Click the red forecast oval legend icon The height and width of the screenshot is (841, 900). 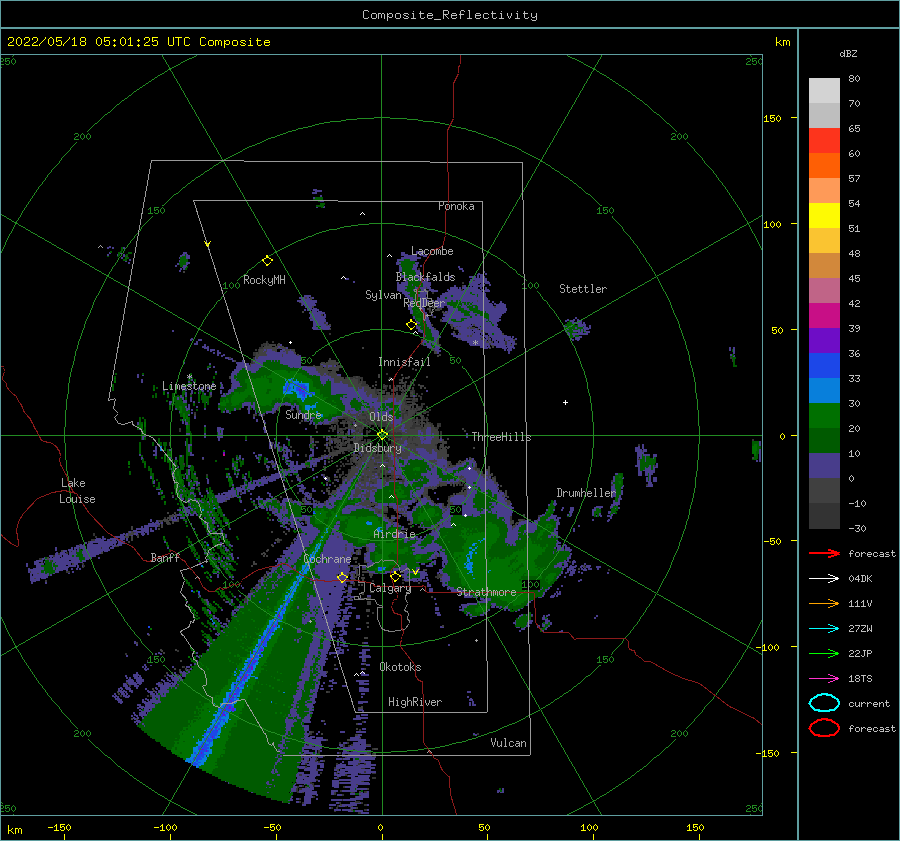tap(824, 728)
